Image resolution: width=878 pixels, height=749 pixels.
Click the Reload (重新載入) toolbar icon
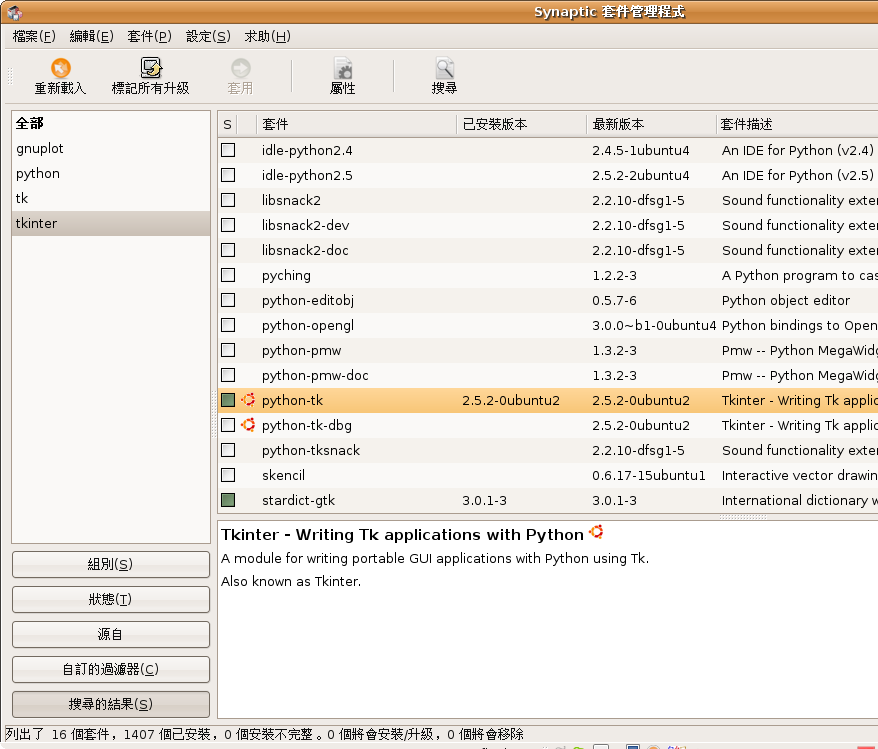click(60, 68)
